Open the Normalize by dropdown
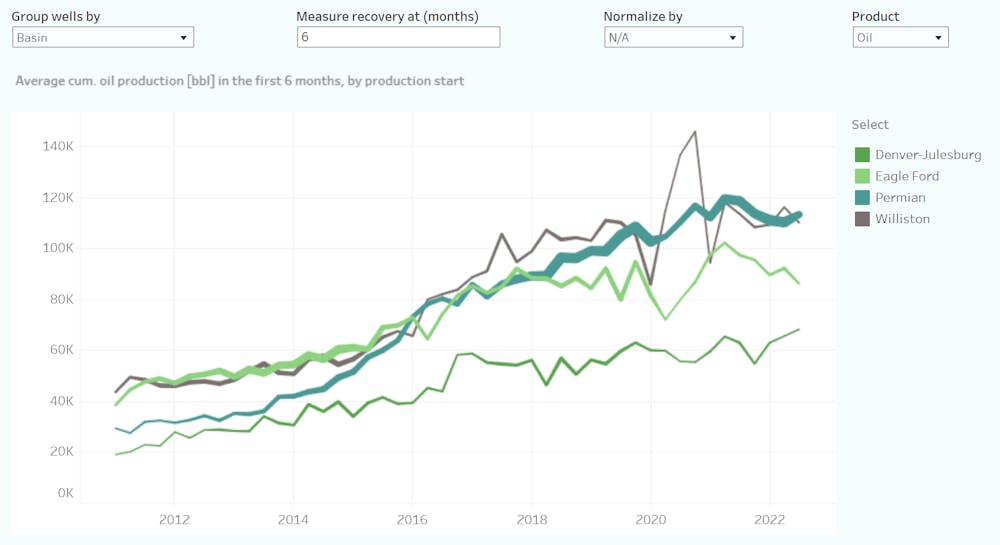 [x=673, y=37]
